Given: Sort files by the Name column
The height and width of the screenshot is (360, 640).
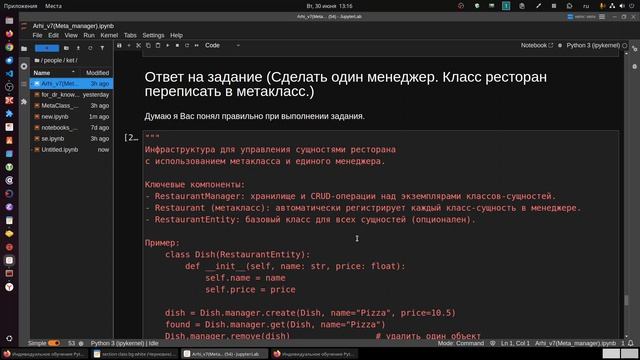Looking at the screenshot, I should pos(53,73).
